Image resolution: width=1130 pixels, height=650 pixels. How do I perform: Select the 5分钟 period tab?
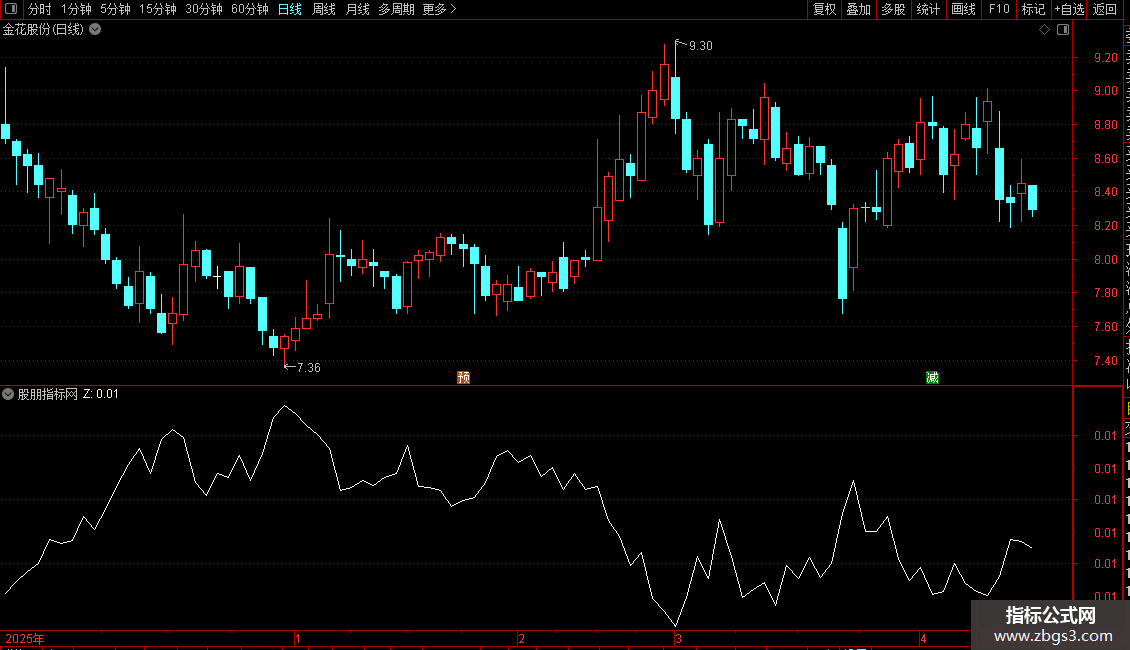tap(115, 9)
